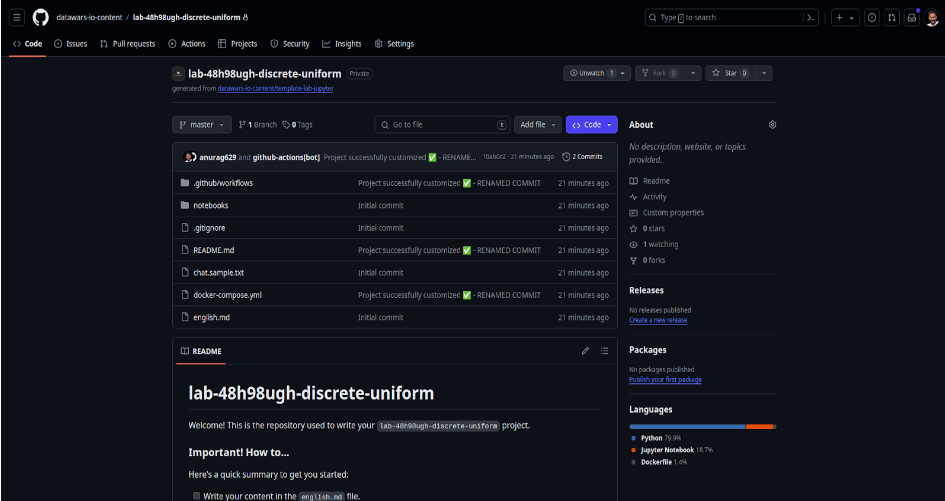945x501 pixels.
Task: Open the datawars-io-content organization link
Action: coord(89,17)
